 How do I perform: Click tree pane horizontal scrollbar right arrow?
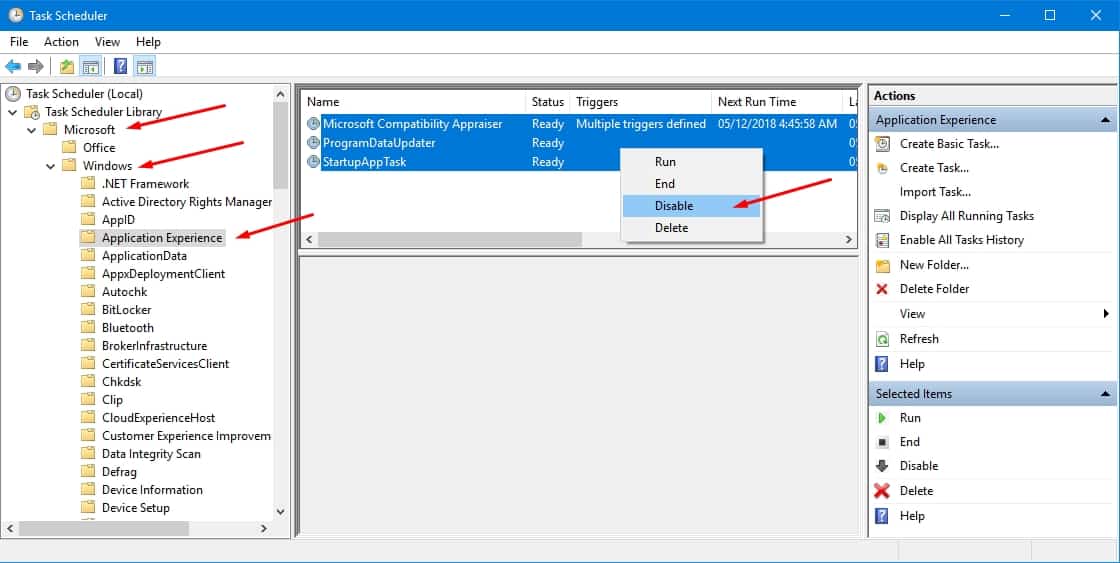pyautogui.click(x=264, y=529)
